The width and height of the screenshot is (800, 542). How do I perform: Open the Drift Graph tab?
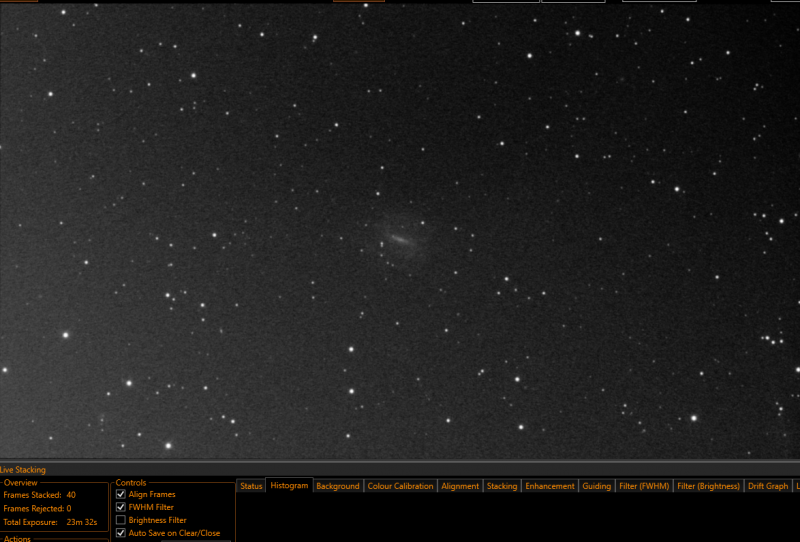768,486
